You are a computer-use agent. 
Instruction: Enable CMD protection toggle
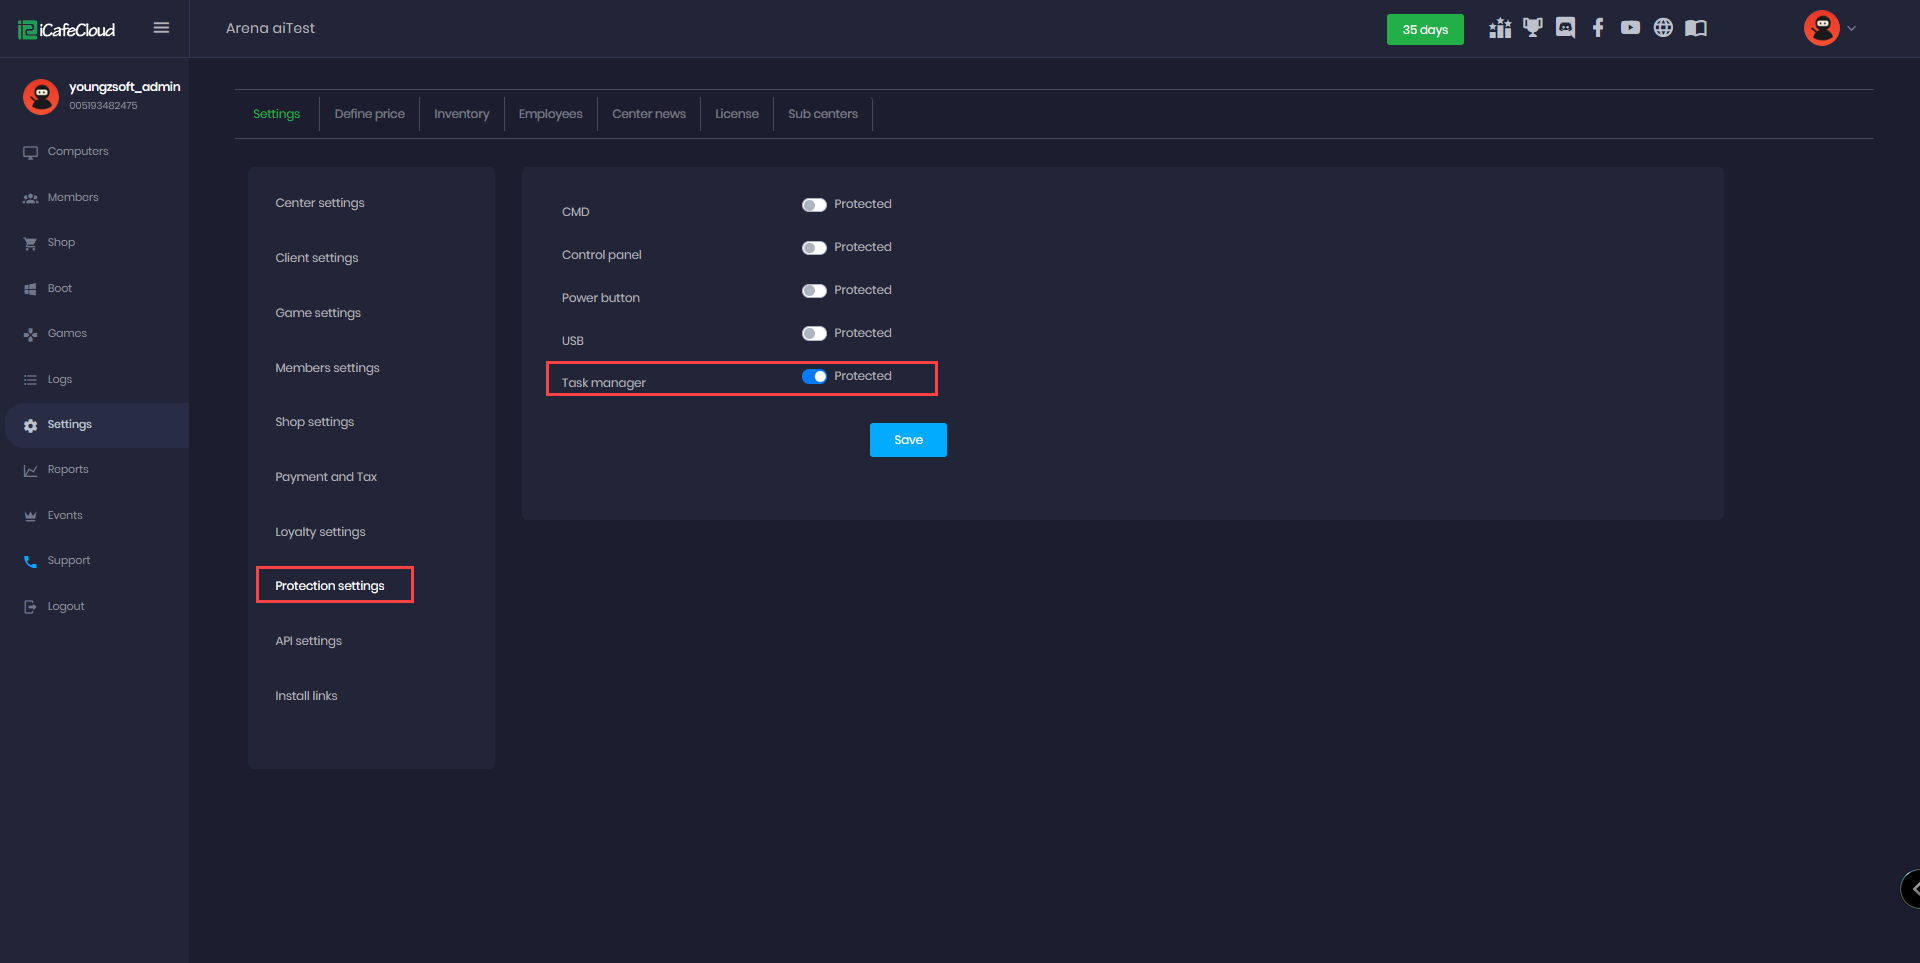[x=814, y=205]
